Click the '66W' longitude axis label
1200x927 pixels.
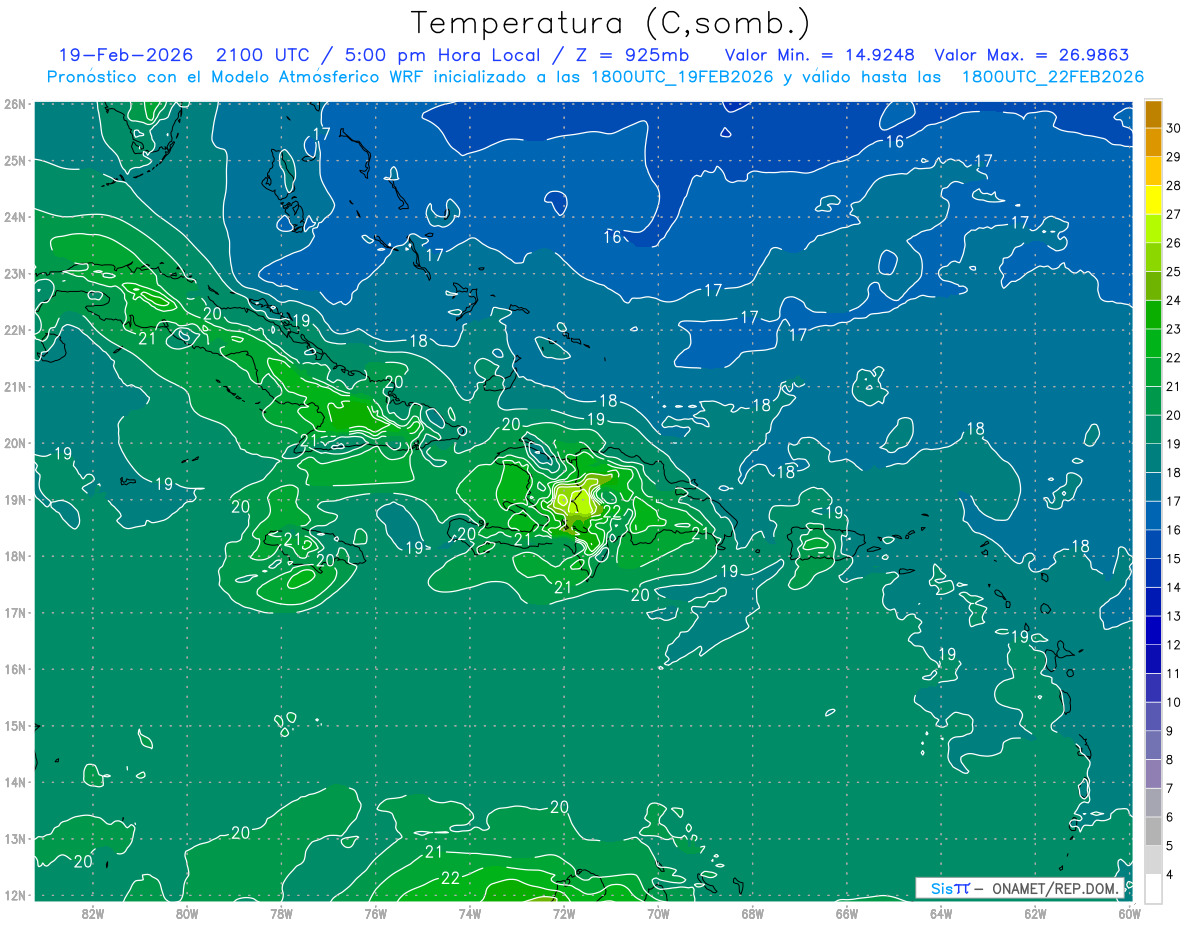(x=846, y=913)
